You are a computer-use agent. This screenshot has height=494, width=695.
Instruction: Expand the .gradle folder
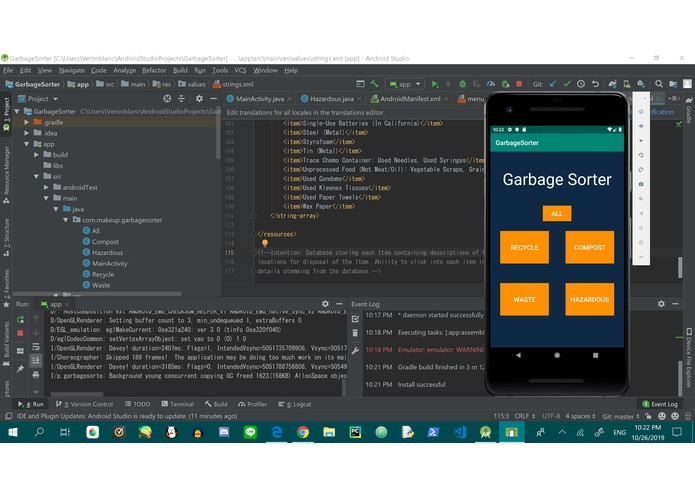(x=27, y=122)
